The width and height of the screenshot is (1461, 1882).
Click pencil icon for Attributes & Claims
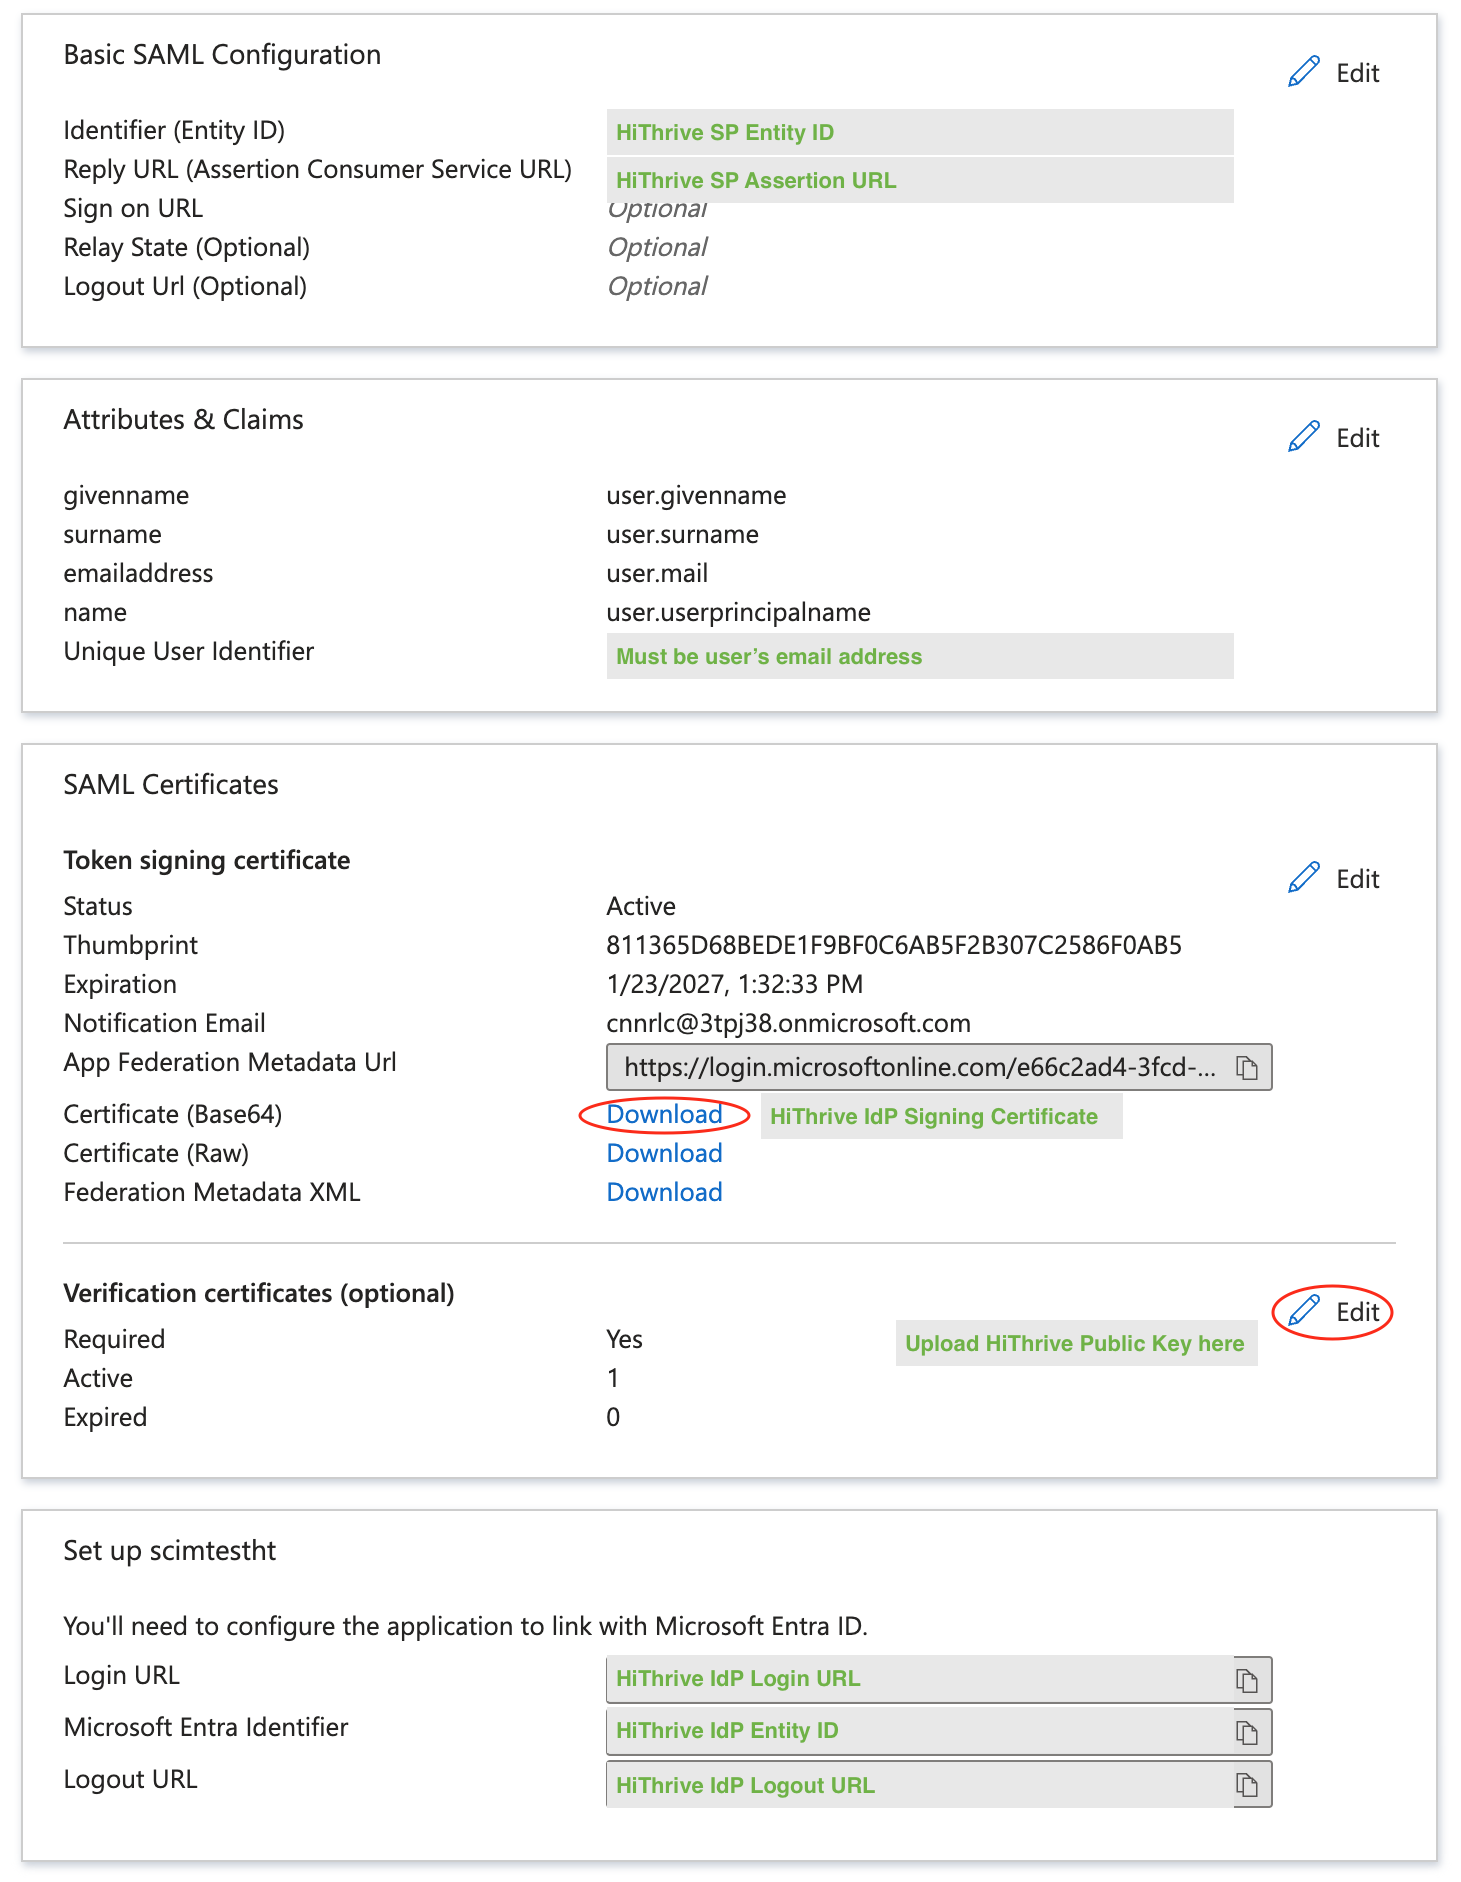click(x=1304, y=438)
